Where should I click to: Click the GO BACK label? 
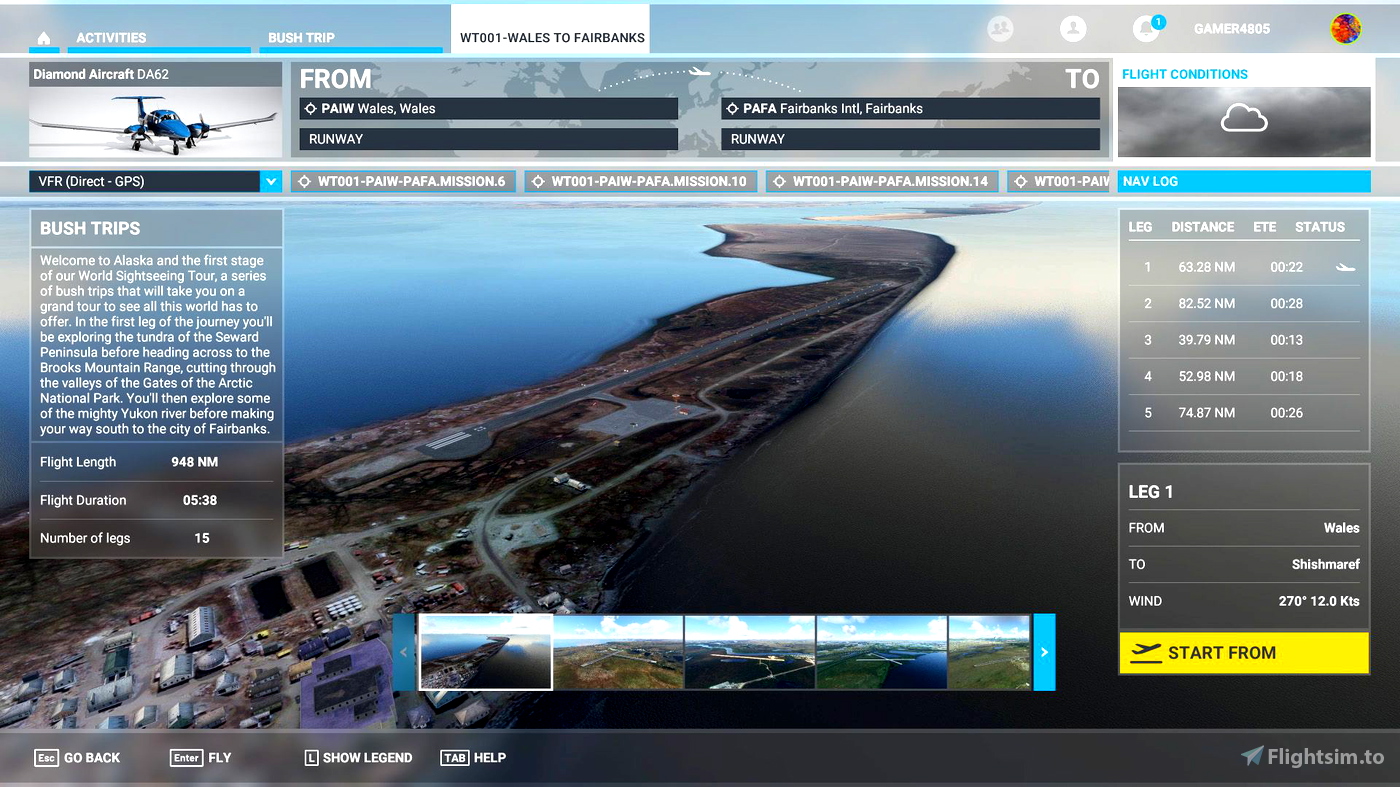coord(92,758)
